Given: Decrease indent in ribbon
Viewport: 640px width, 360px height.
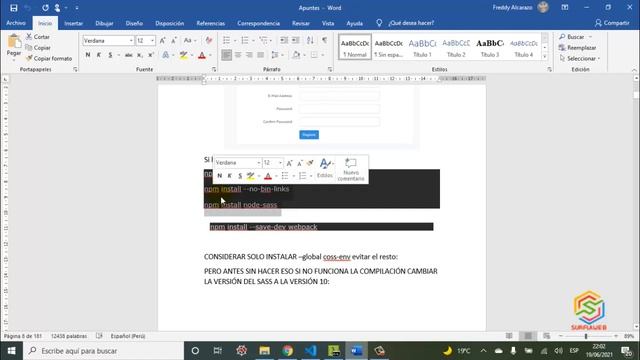Looking at the screenshot, I should point(284,40).
